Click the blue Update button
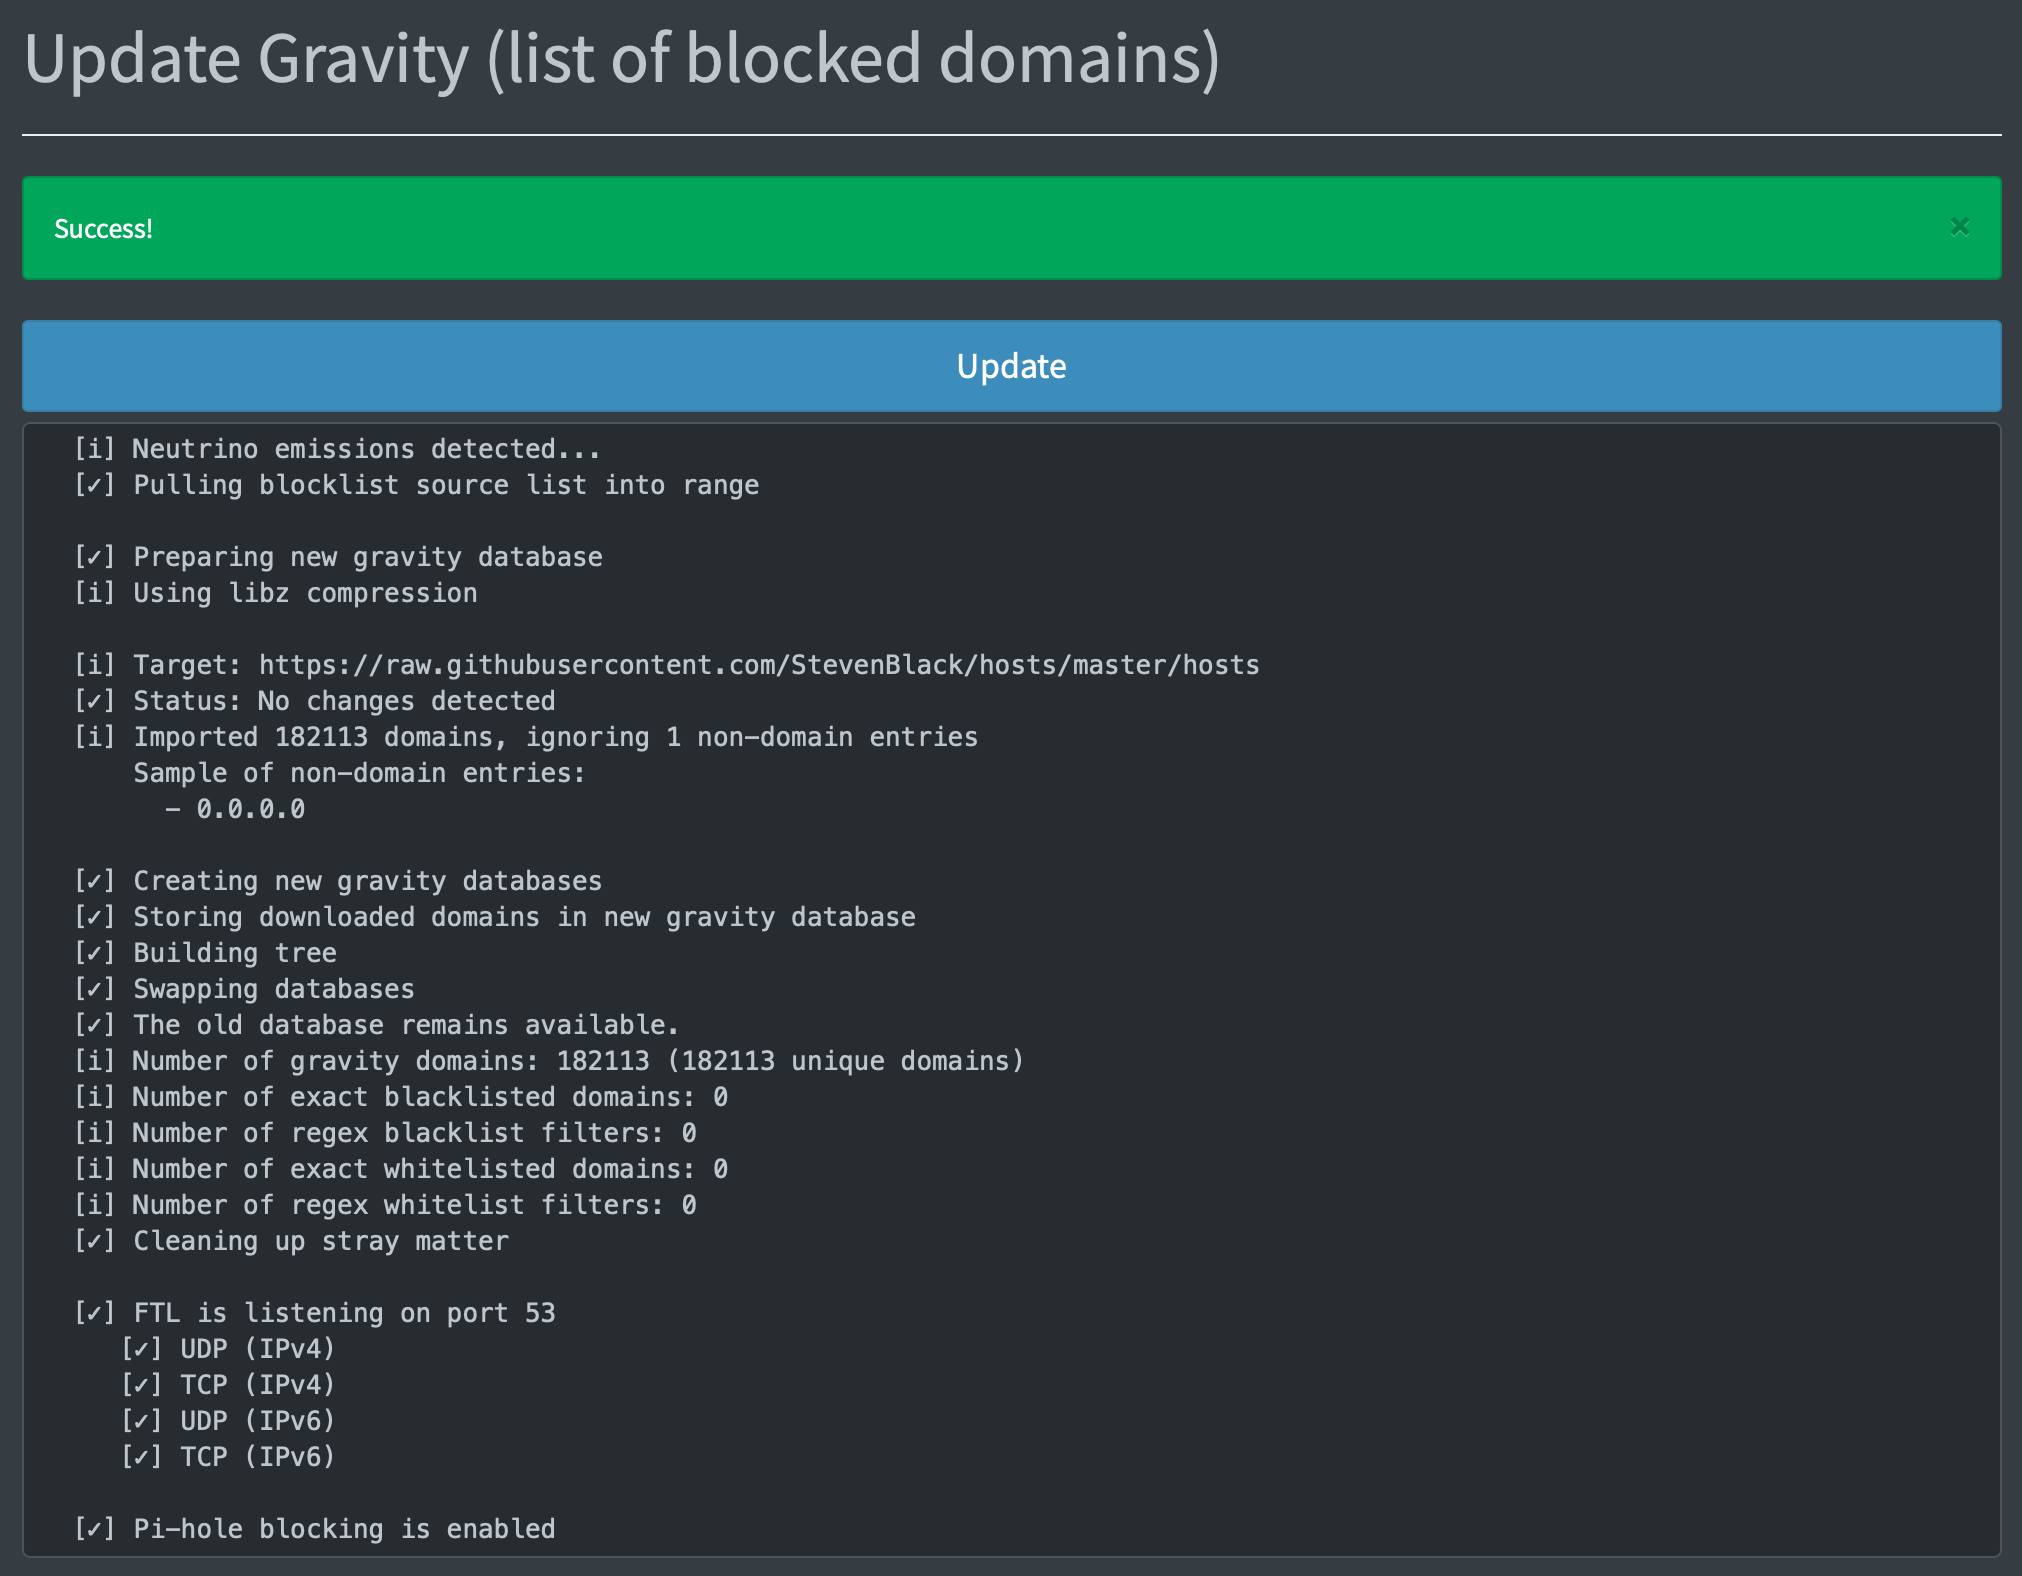Image resolution: width=2022 pixels, height=1576 pixels. click(1011, 366)
